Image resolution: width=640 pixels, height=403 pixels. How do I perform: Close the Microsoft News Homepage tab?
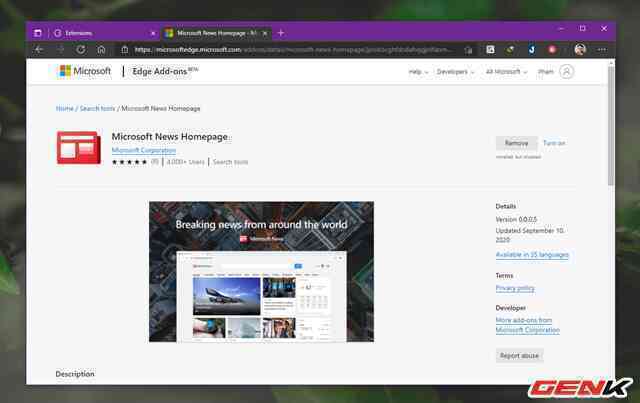265,33
